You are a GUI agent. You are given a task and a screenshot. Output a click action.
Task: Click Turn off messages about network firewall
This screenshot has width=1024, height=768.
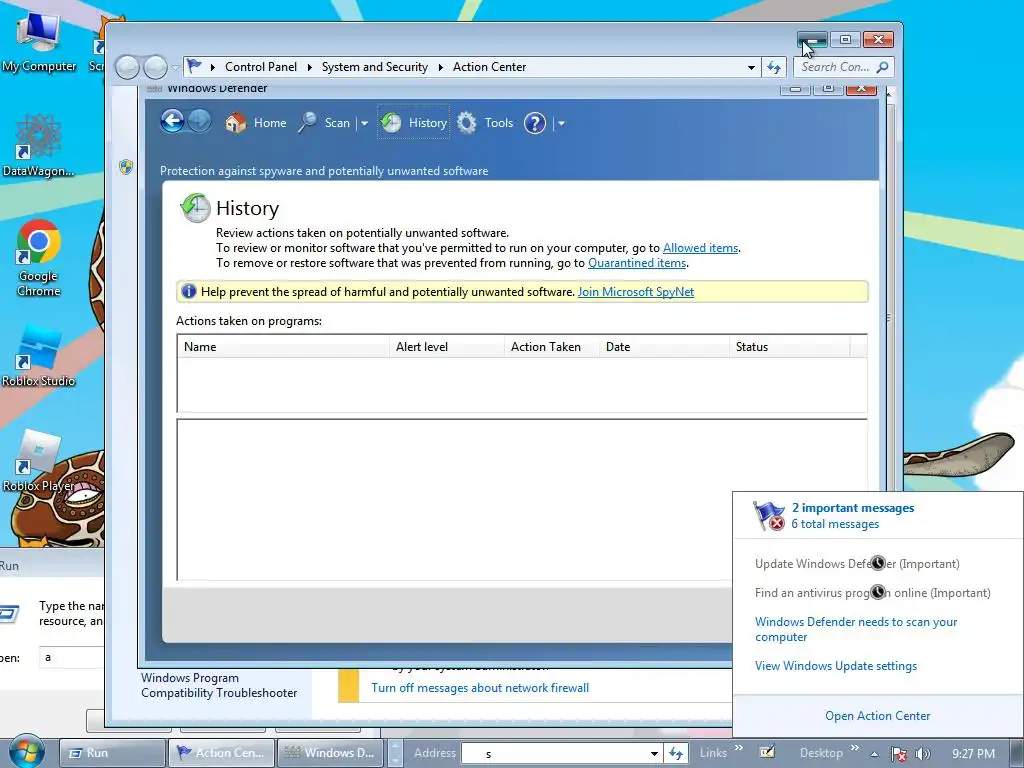click(x=480, y=688)
